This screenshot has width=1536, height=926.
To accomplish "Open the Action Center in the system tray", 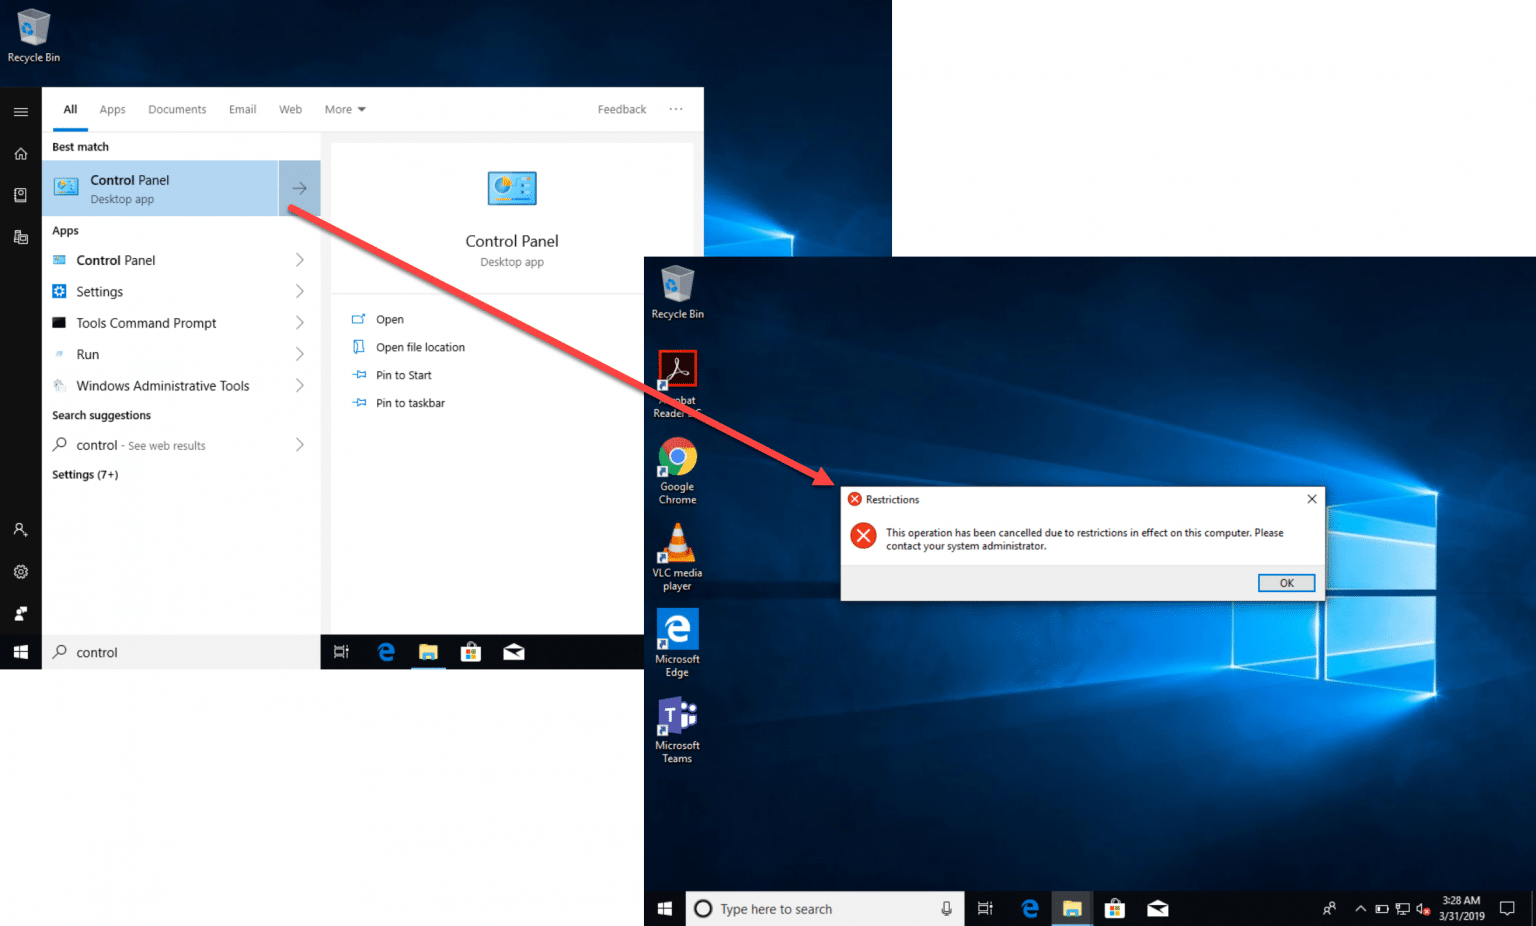I will click(x=1508, y=908).
